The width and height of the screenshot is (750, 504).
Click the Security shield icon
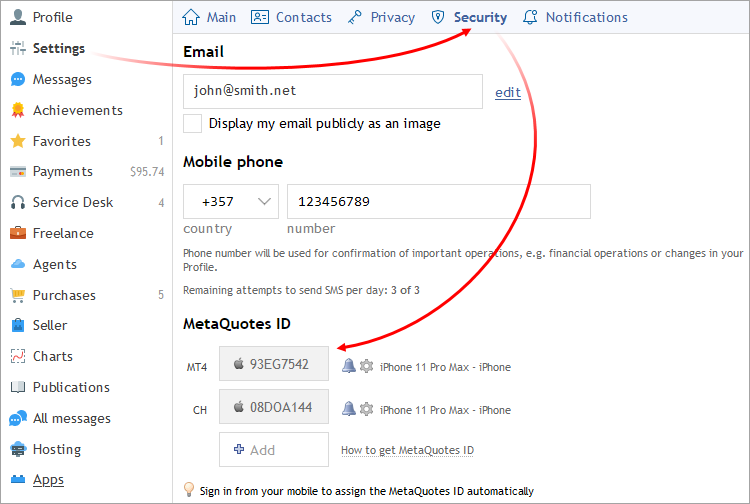pos(438,17)
